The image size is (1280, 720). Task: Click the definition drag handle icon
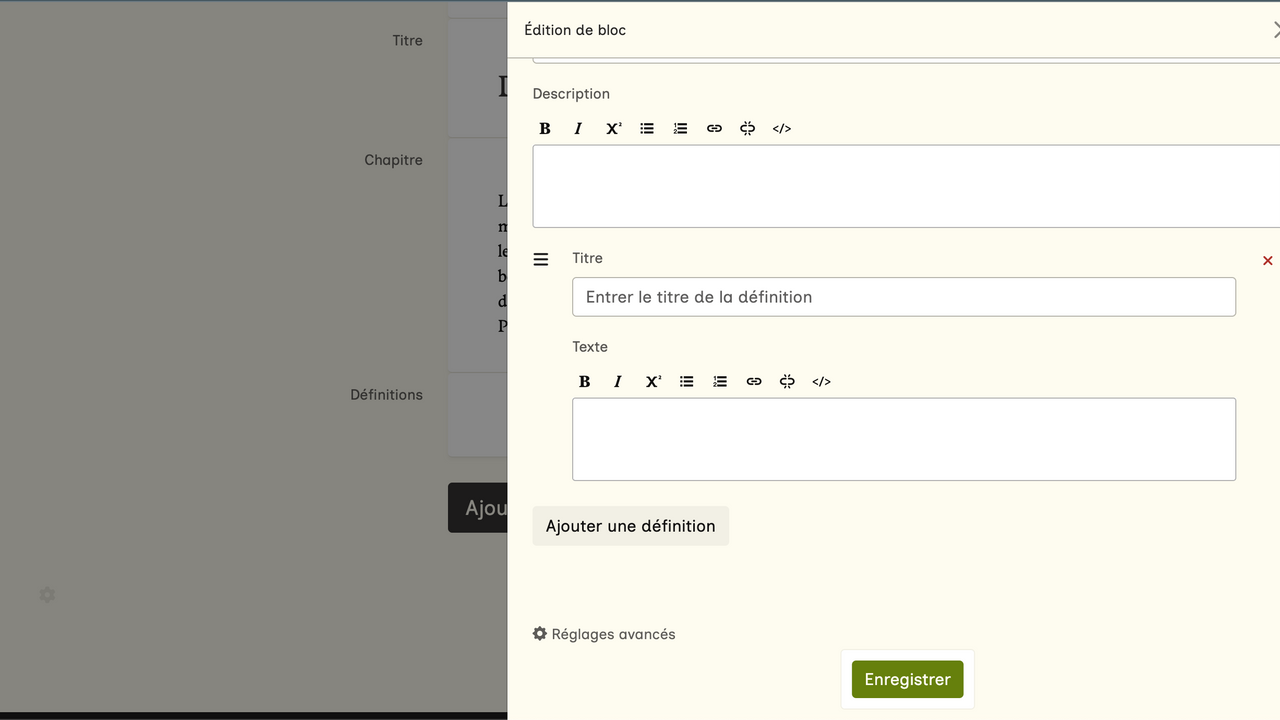(x=541, y=260)
